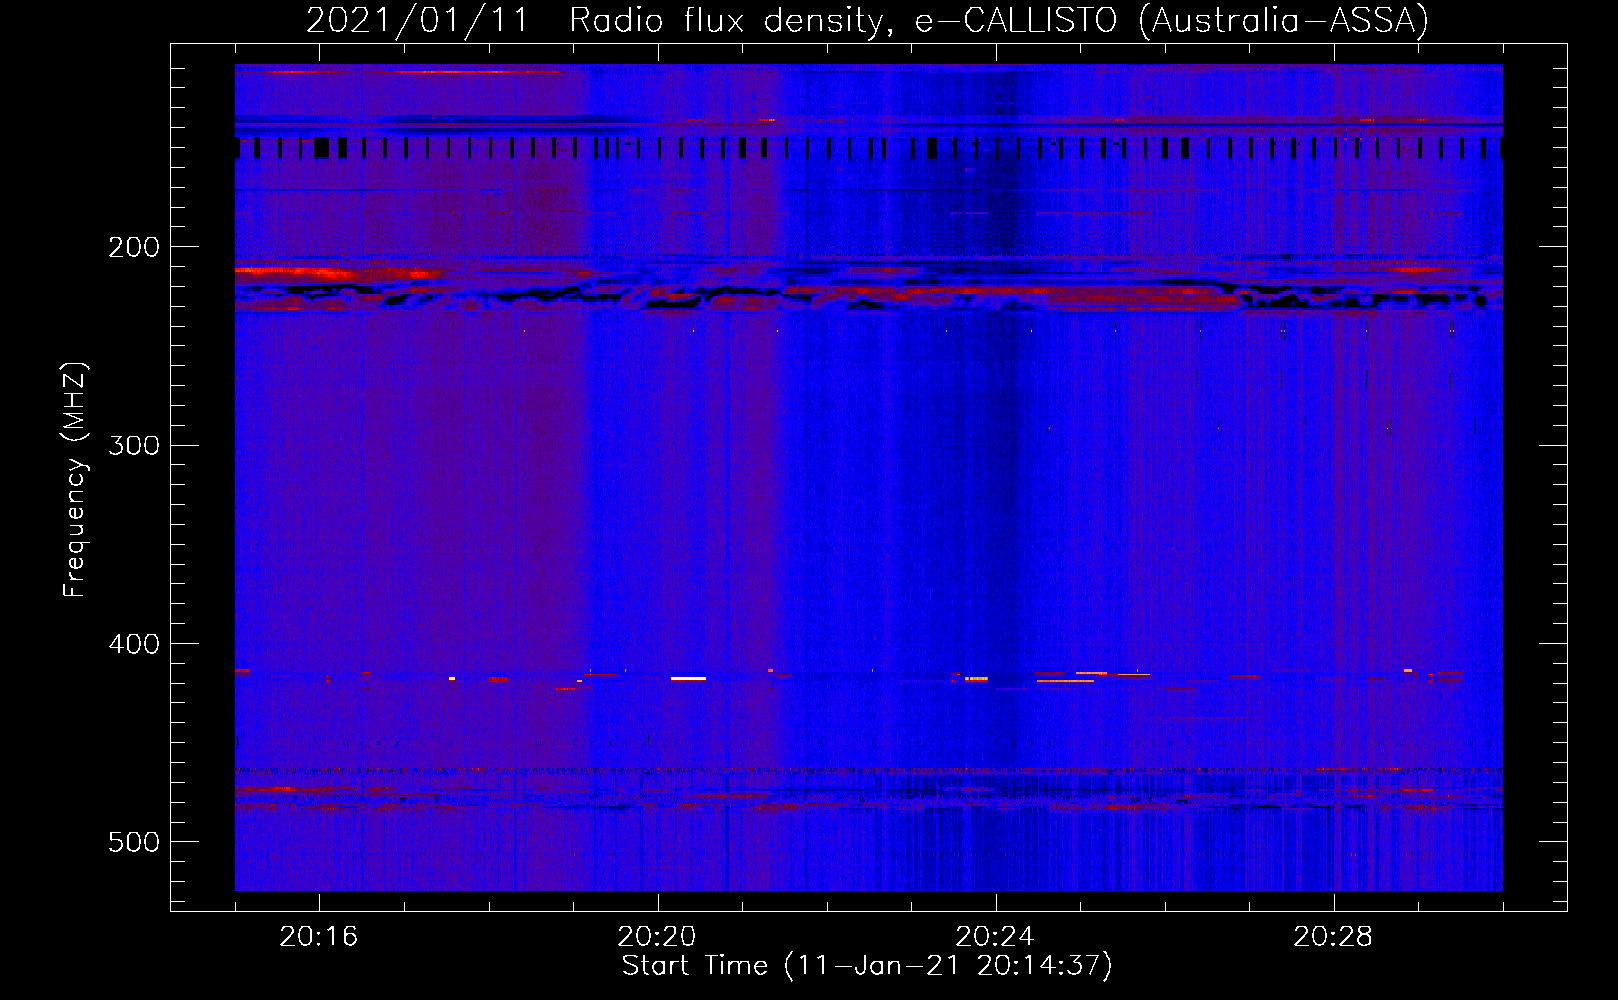Click the 20:24 time tick label
The height and width of the screenshot is (1000, 1618).
coord(994,937)
